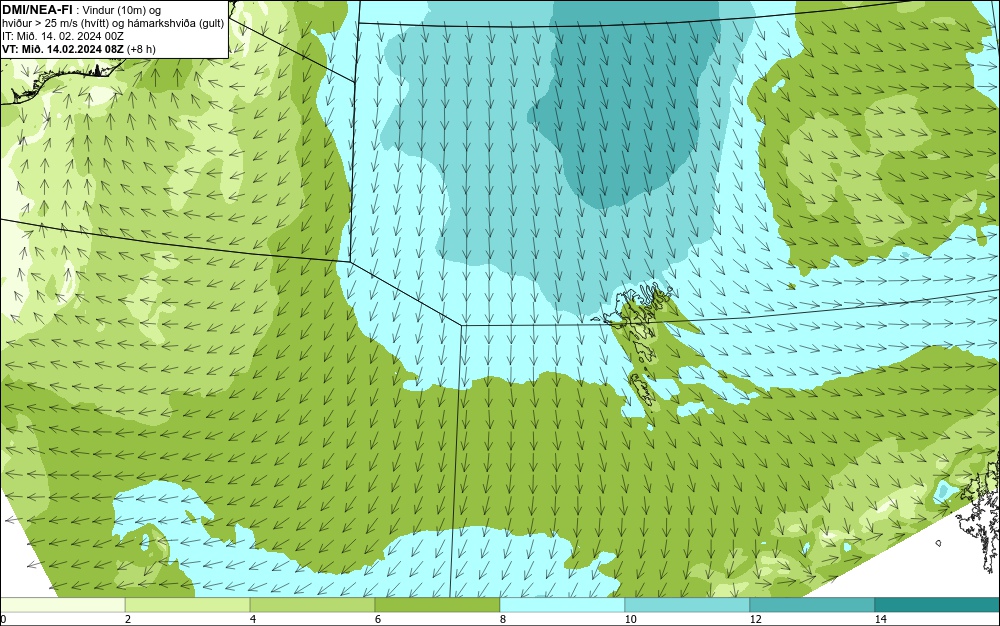Click the 12–14 m/s teal legend swatch

click(812, 604)
